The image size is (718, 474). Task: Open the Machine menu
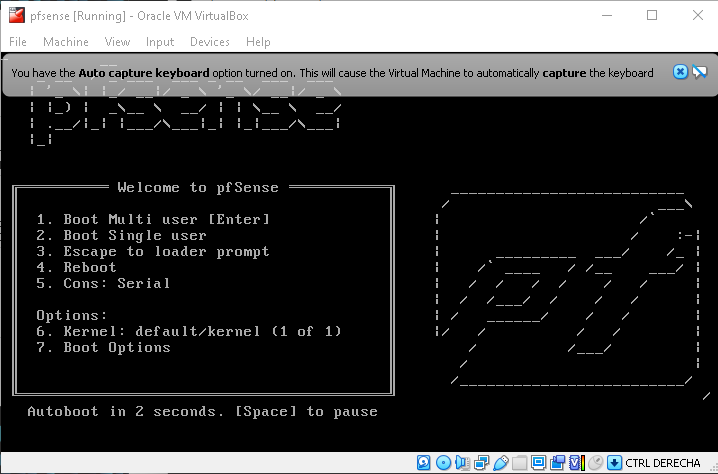point(65,42)
